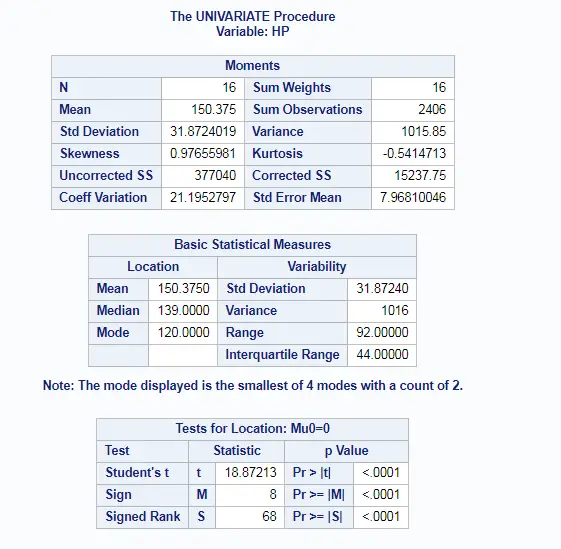
Task: Click the Uncorrected SS value 377040
Action: [x=215, y=175]
